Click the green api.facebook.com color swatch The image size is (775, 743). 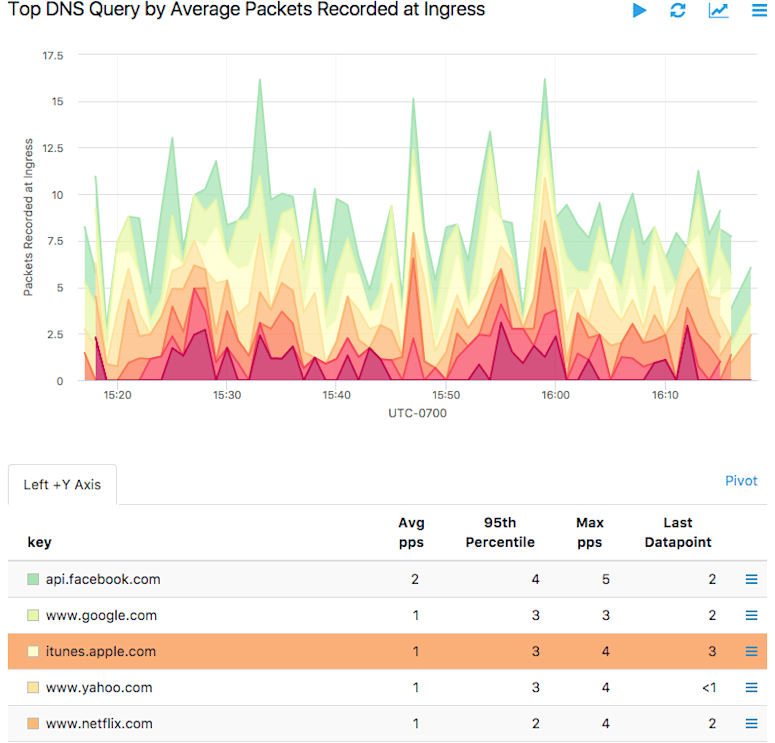point(33,579)
